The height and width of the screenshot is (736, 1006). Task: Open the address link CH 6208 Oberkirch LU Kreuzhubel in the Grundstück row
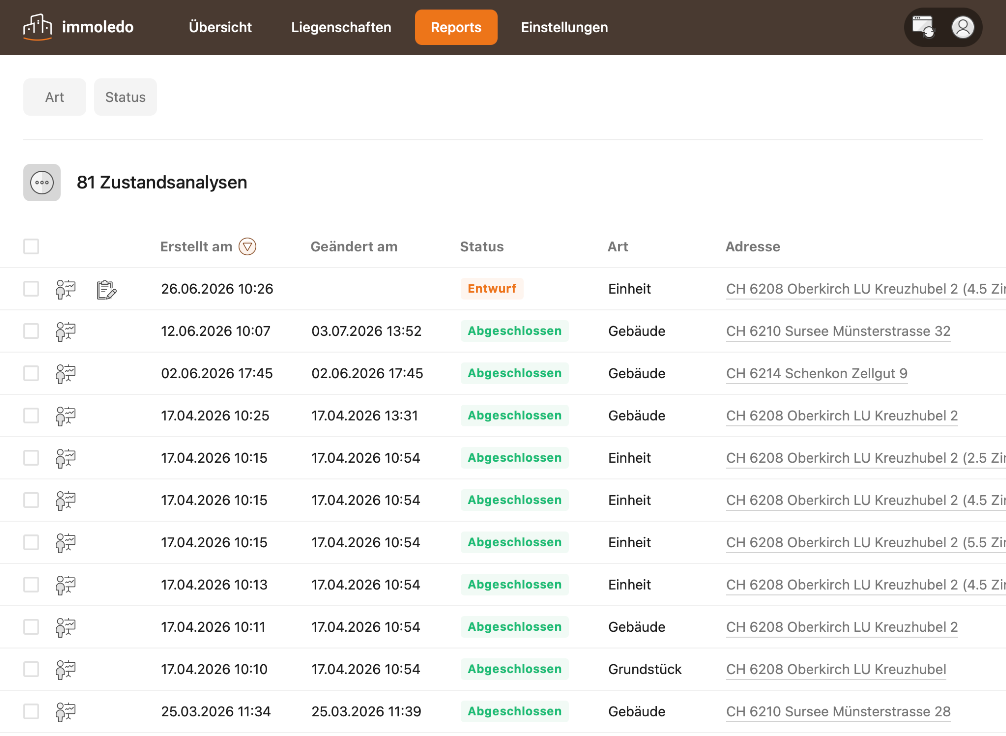[x=836, y=669]
